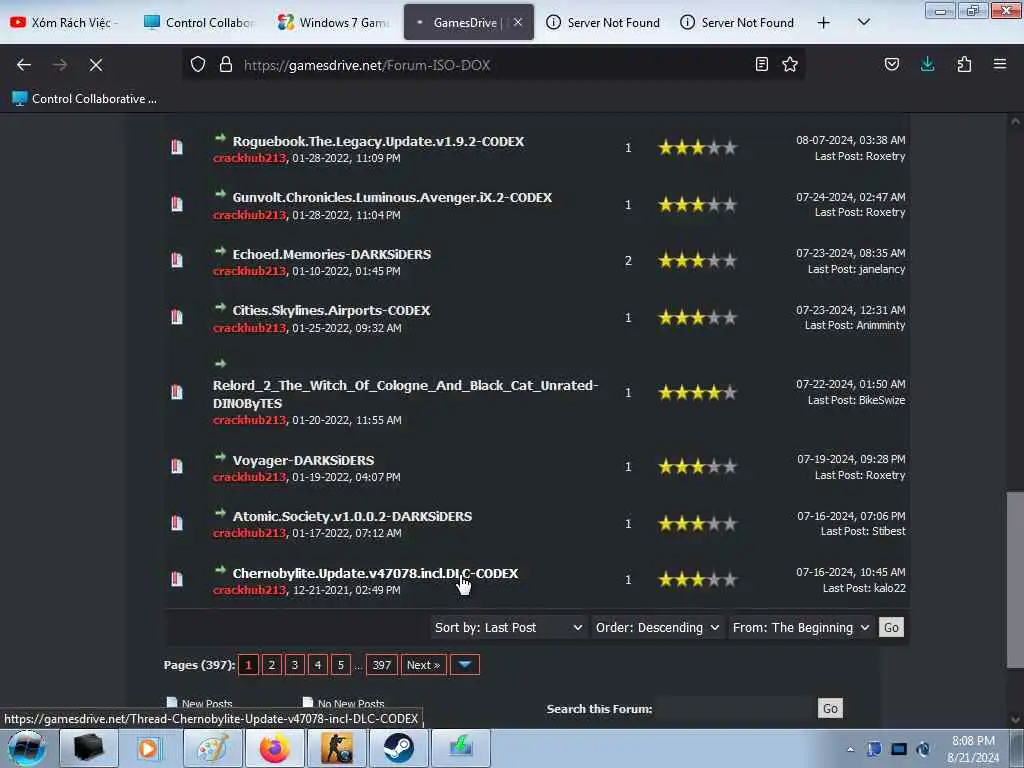Go to page 3
This screenshot has height=768, width=1024.
tap(295, 665)
